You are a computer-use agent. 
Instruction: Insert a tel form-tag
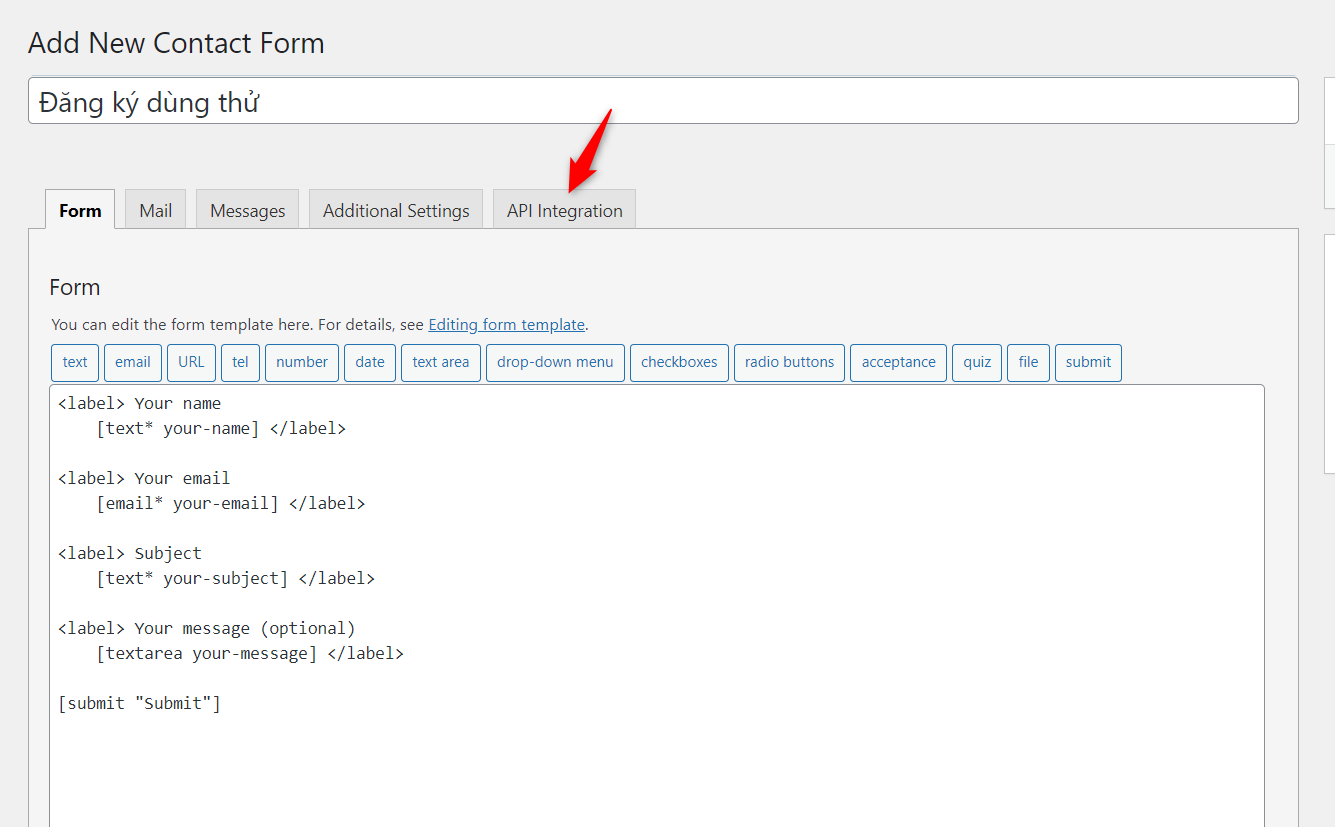point(240,362)
